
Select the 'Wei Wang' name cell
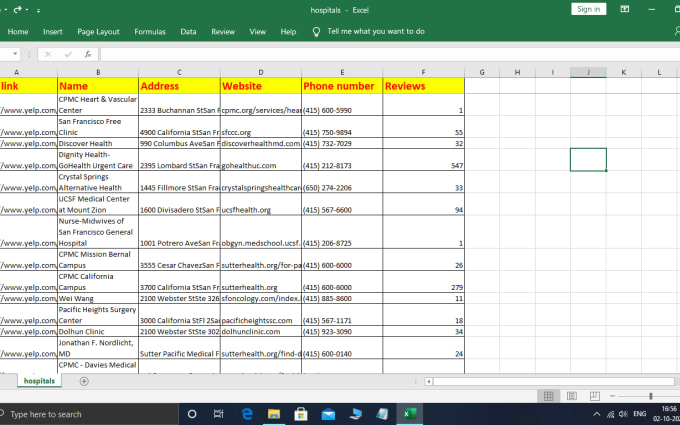point(98,298)
